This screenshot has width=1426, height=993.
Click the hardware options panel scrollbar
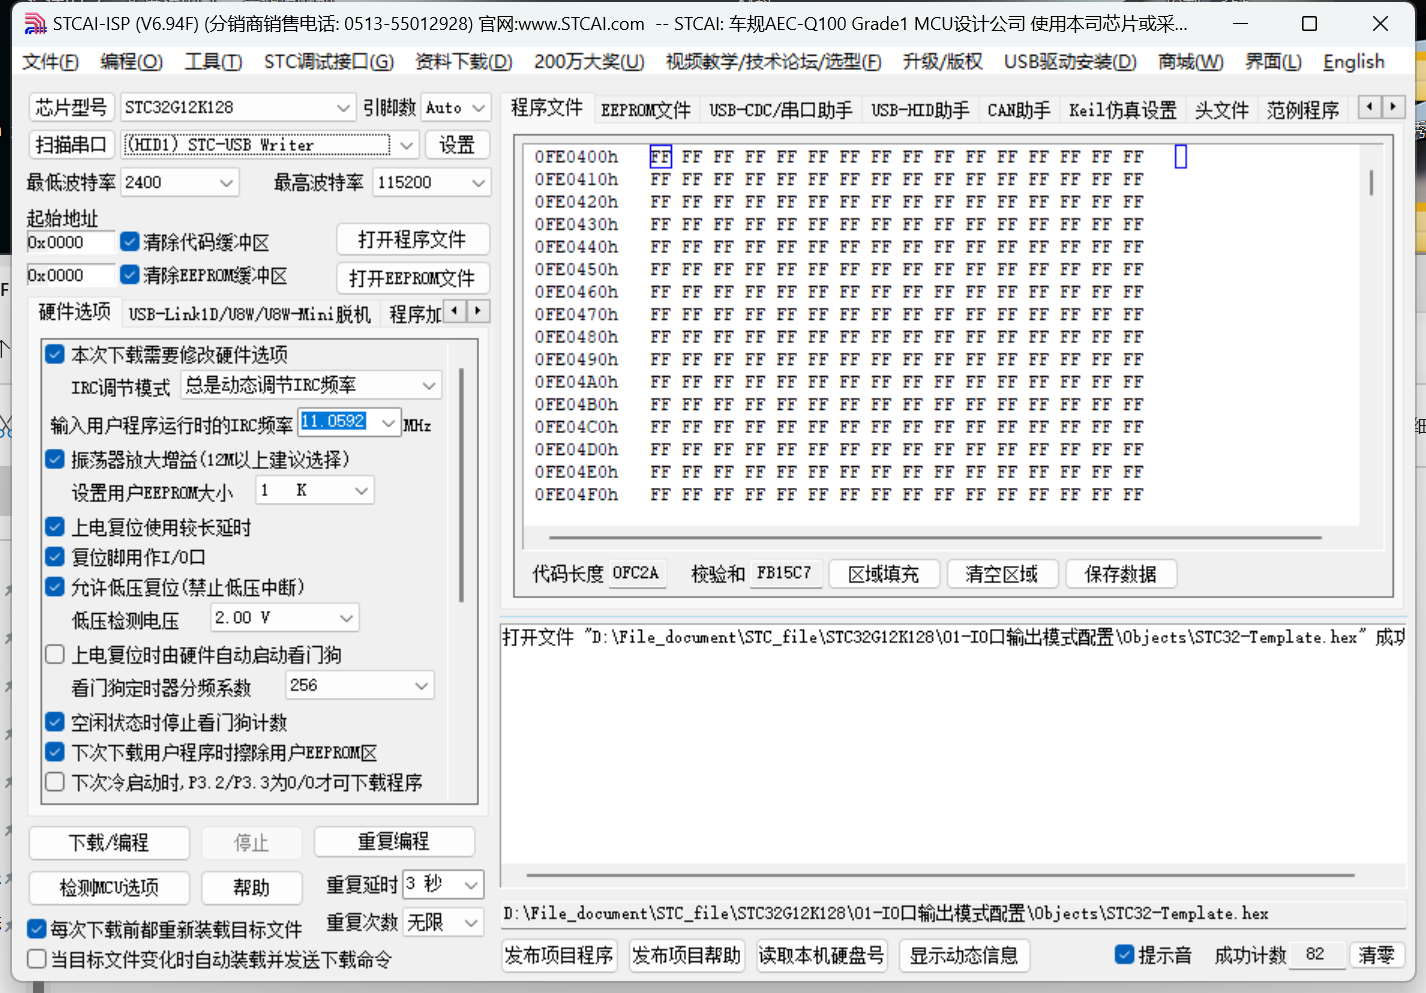click(x=461, y=485)
